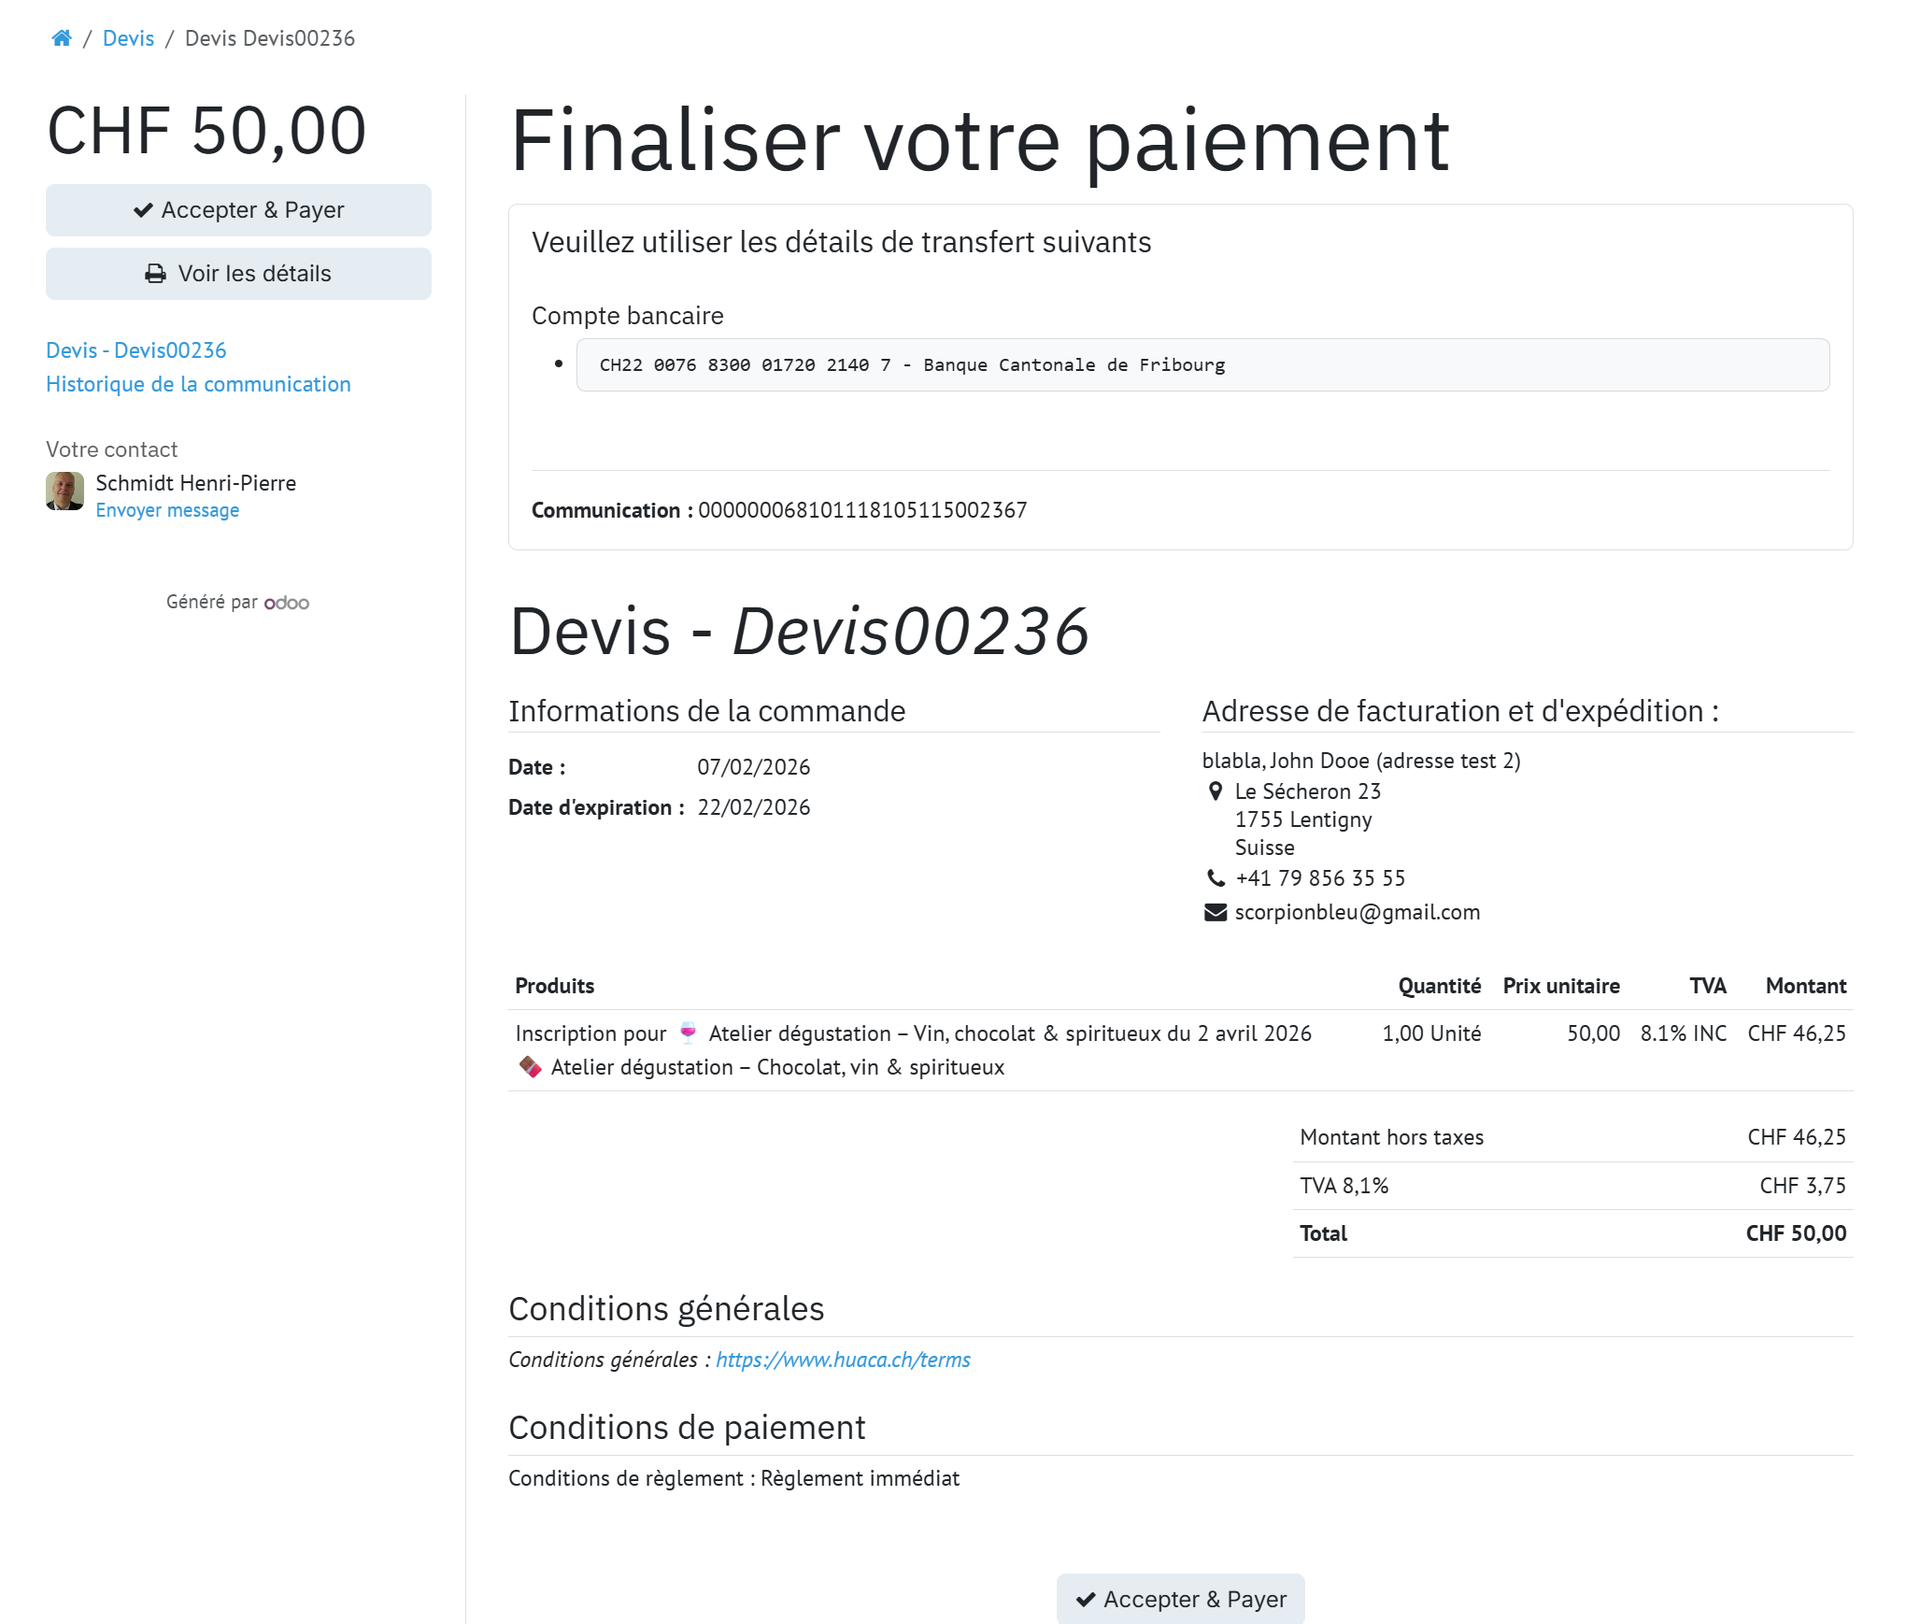The image size is (1920, 1624).
Task: Click the Voir les détails button
Action: click(238, 274)
